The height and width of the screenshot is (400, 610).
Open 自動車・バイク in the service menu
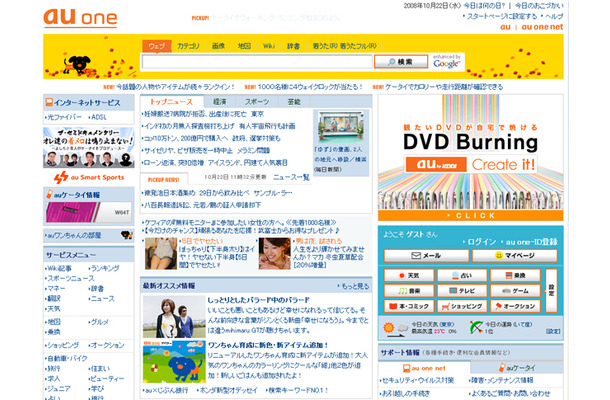pyautogui.click(x=67, y=358)
